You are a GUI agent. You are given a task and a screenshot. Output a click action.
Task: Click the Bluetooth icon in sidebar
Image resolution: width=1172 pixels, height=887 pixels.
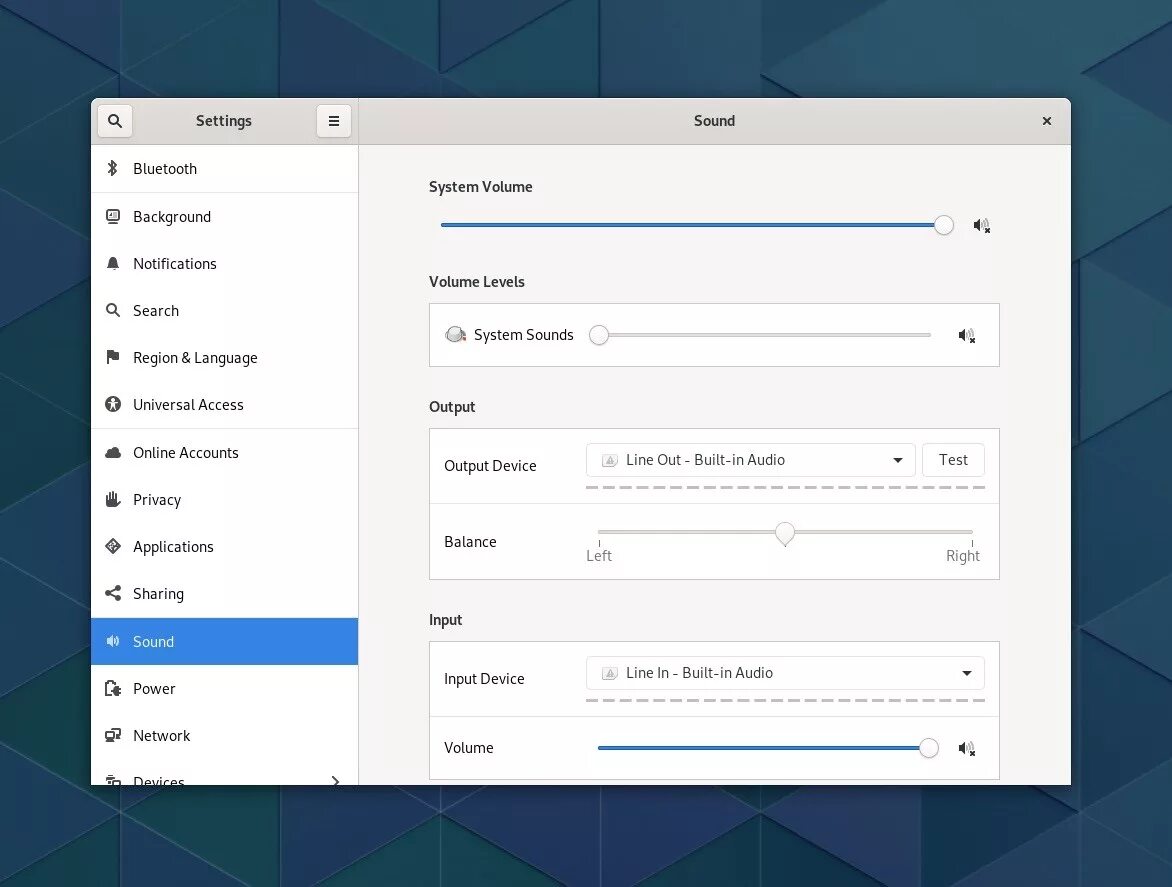click(x=113, y=168)
